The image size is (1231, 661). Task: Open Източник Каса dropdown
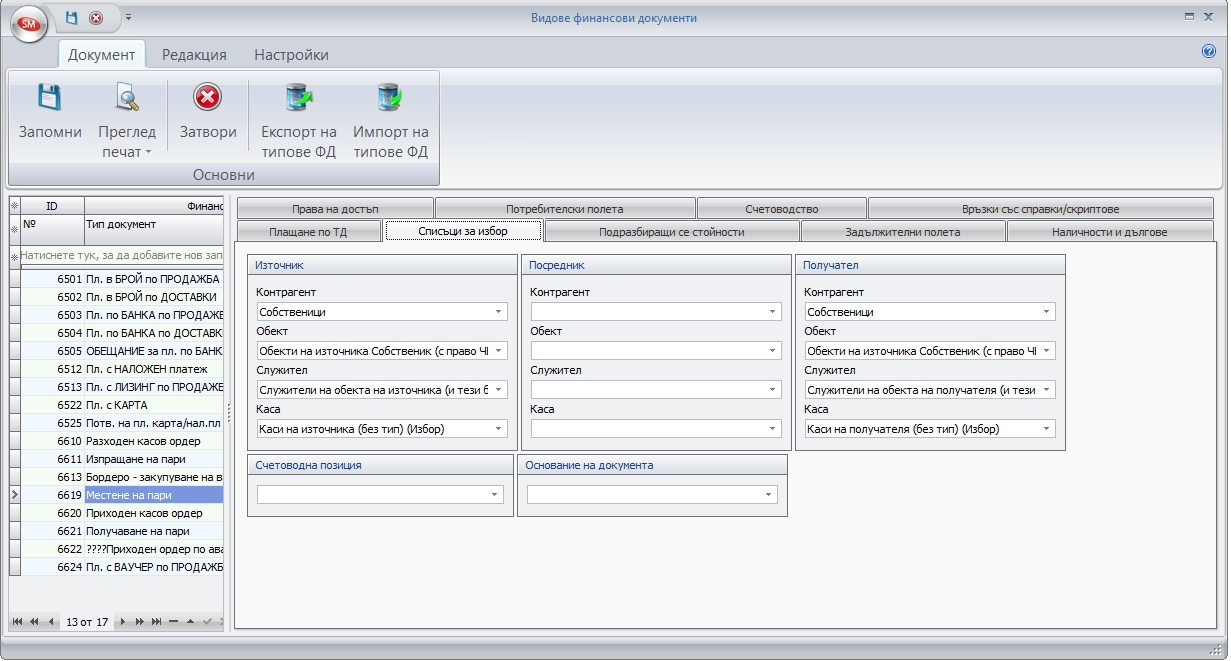497,429
